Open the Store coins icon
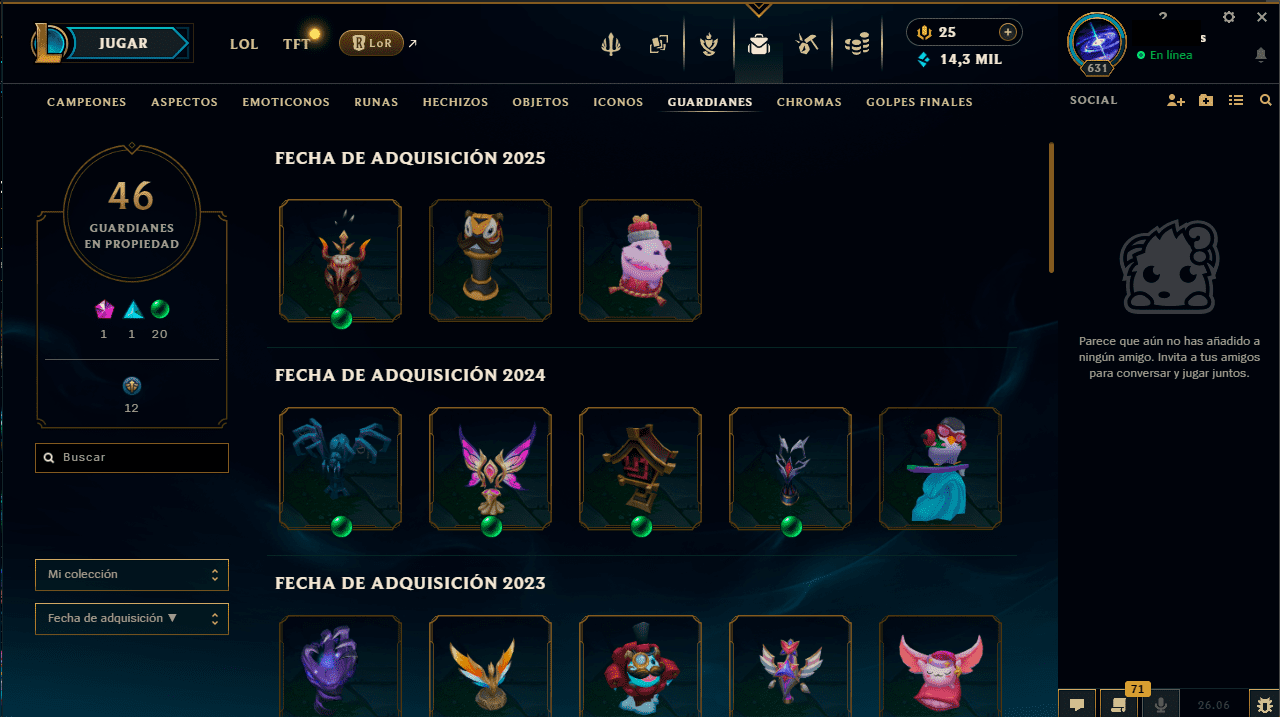1280x717 pixels. [x=857, y=44]
